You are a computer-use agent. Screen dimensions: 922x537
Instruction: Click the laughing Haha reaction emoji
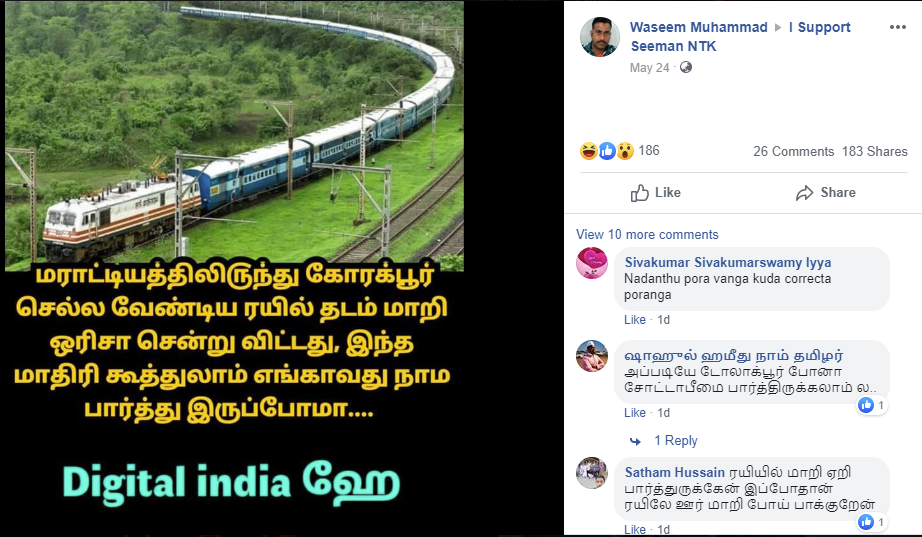[x=589, y=151]
